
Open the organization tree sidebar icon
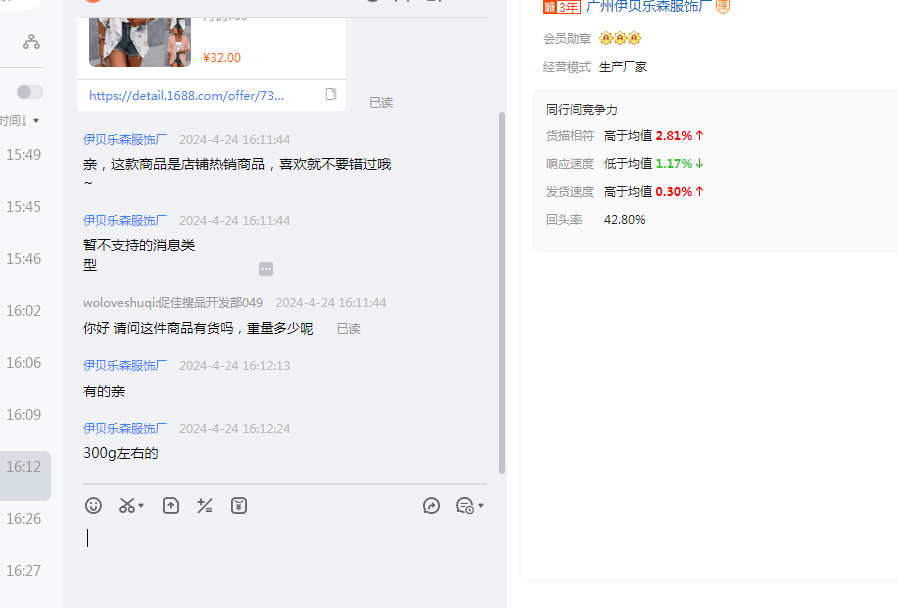[x=31, y=42]
